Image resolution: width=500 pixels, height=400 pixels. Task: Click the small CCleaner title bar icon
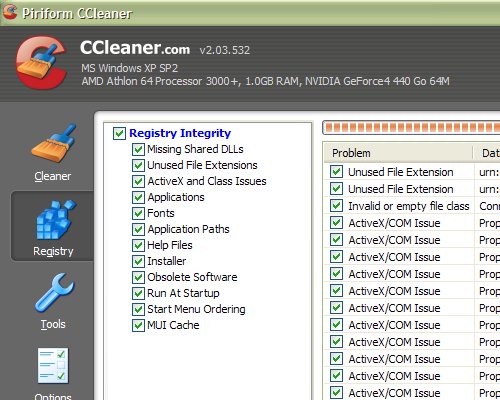point(10,13)
